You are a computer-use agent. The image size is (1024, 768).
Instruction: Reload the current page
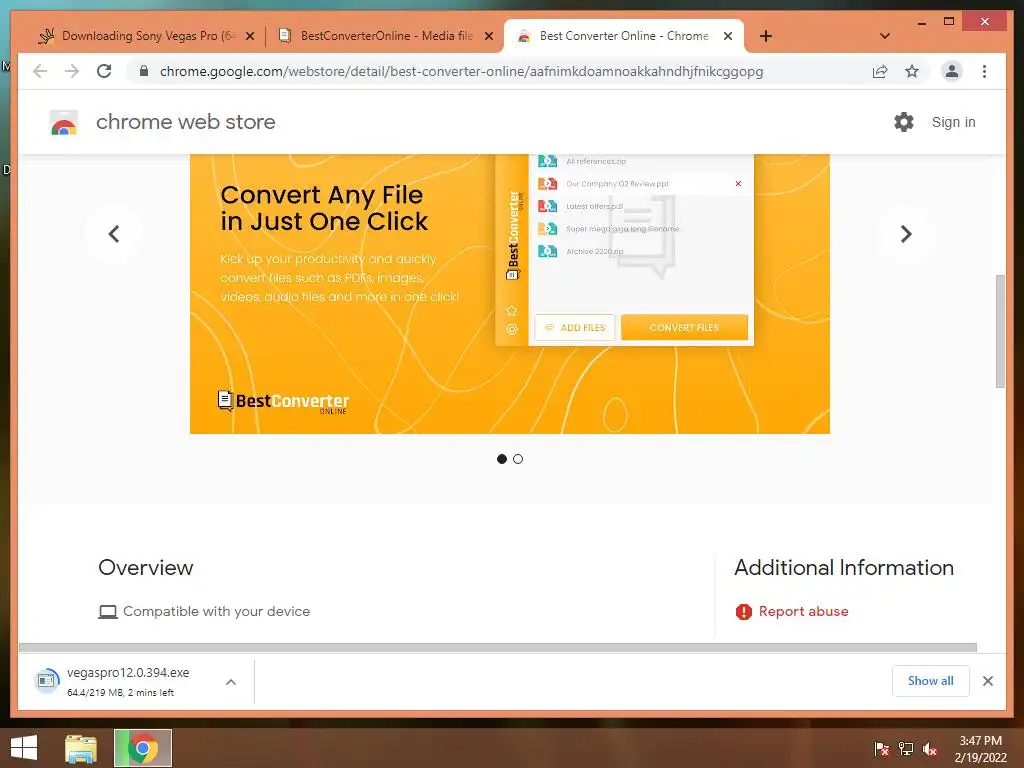[x=104, y=71]
